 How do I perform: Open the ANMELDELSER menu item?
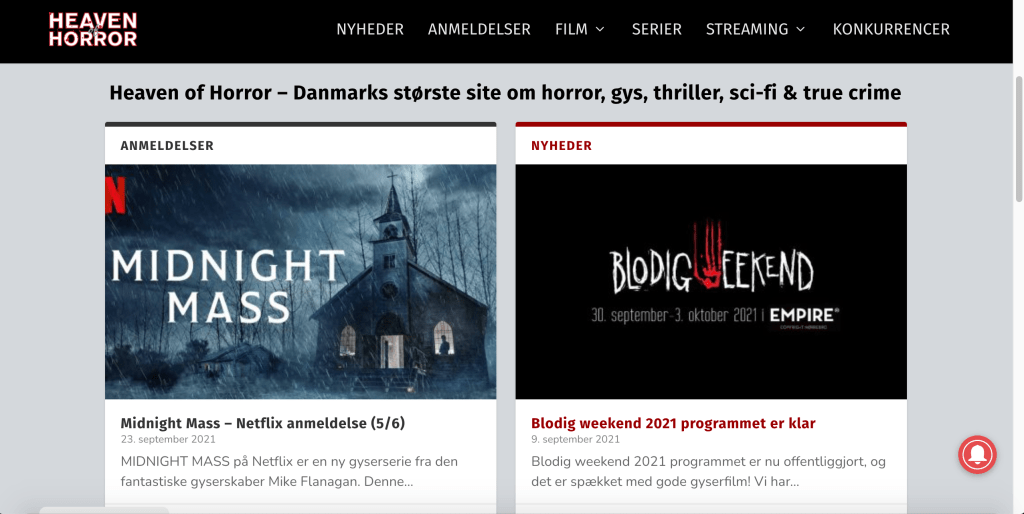coord(479,29)
